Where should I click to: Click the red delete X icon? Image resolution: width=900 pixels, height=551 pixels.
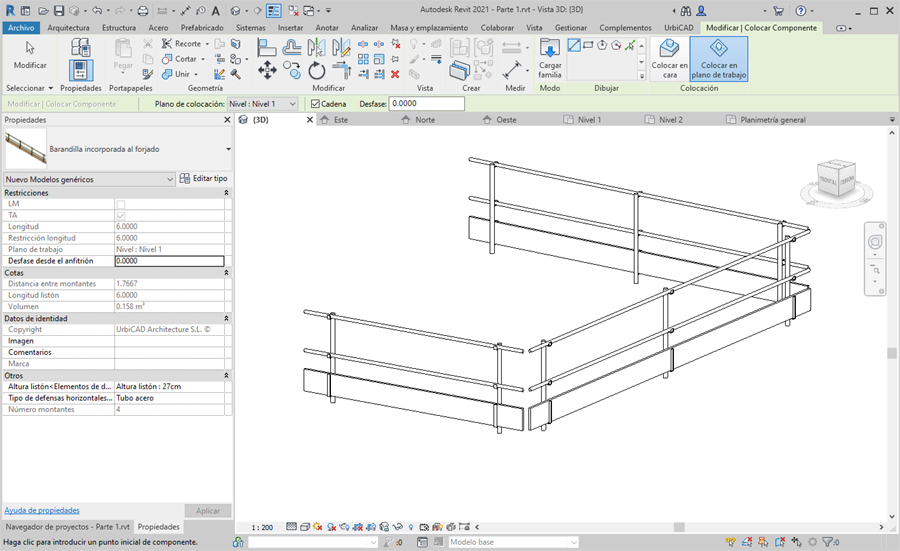coord(395,74)
